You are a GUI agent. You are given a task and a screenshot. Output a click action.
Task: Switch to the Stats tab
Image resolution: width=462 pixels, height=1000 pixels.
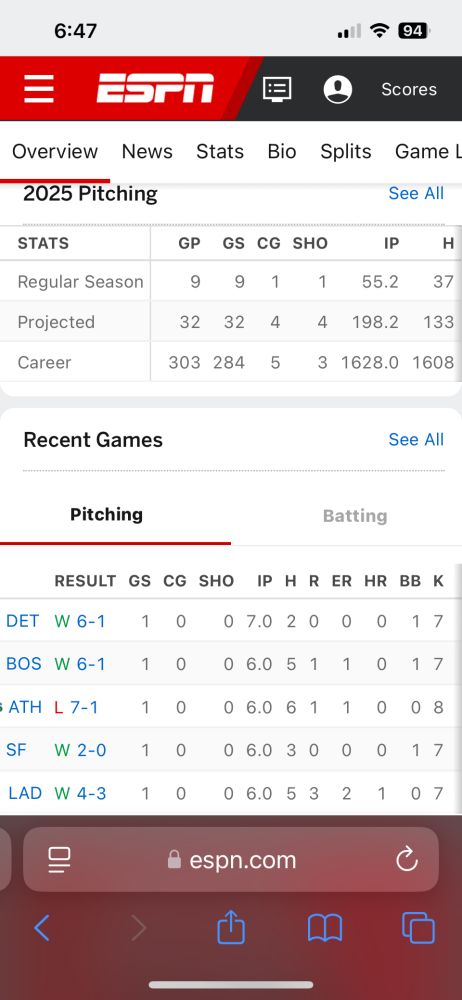(220, 151)
